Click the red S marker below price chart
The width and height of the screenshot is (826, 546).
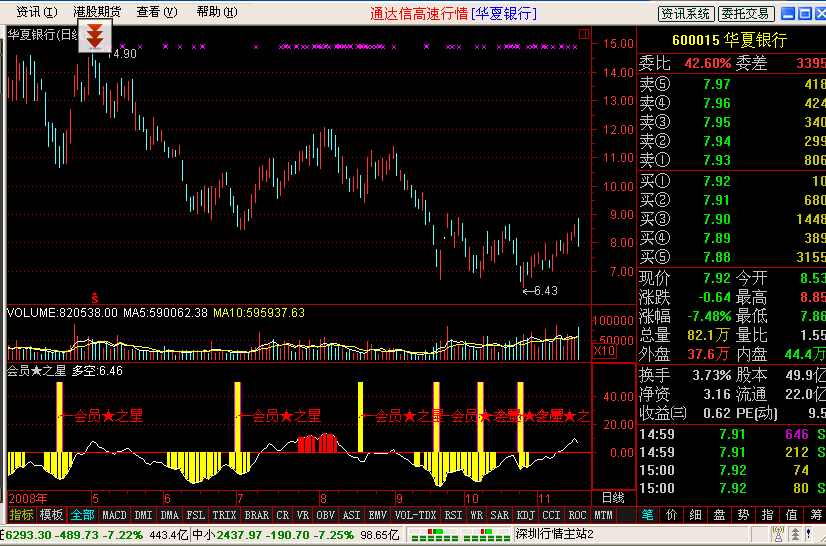point(95,297)
